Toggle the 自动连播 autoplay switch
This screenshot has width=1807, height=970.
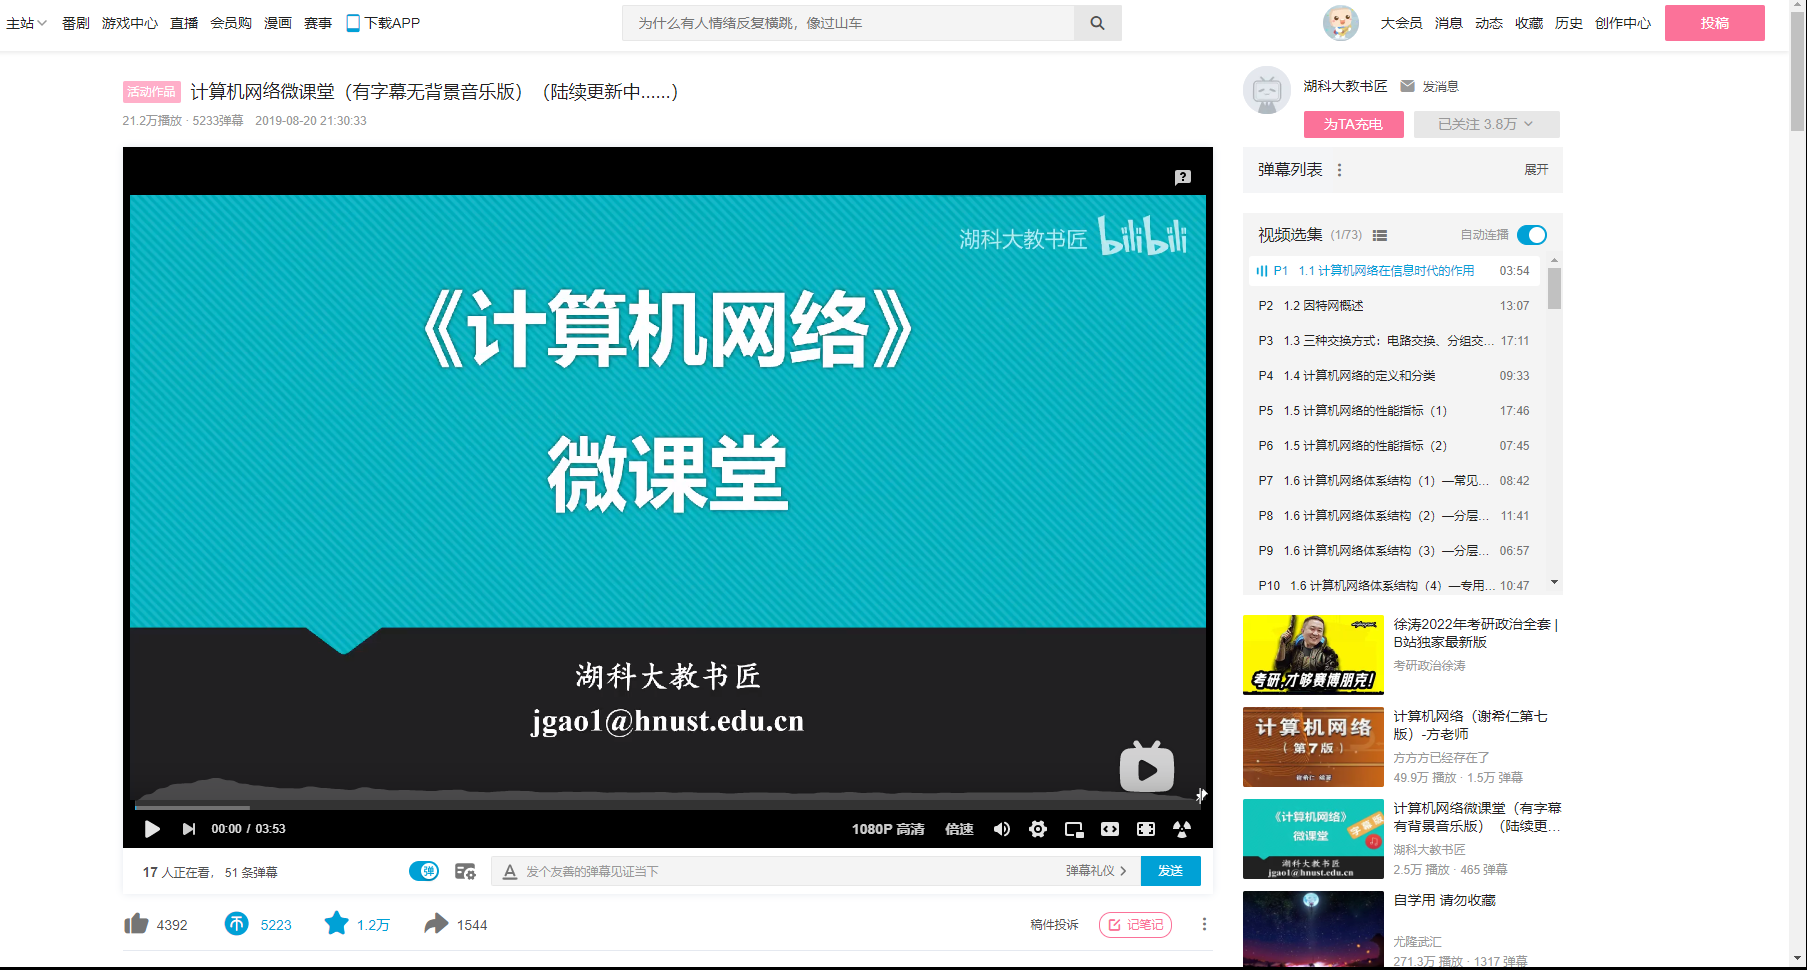1531,235
